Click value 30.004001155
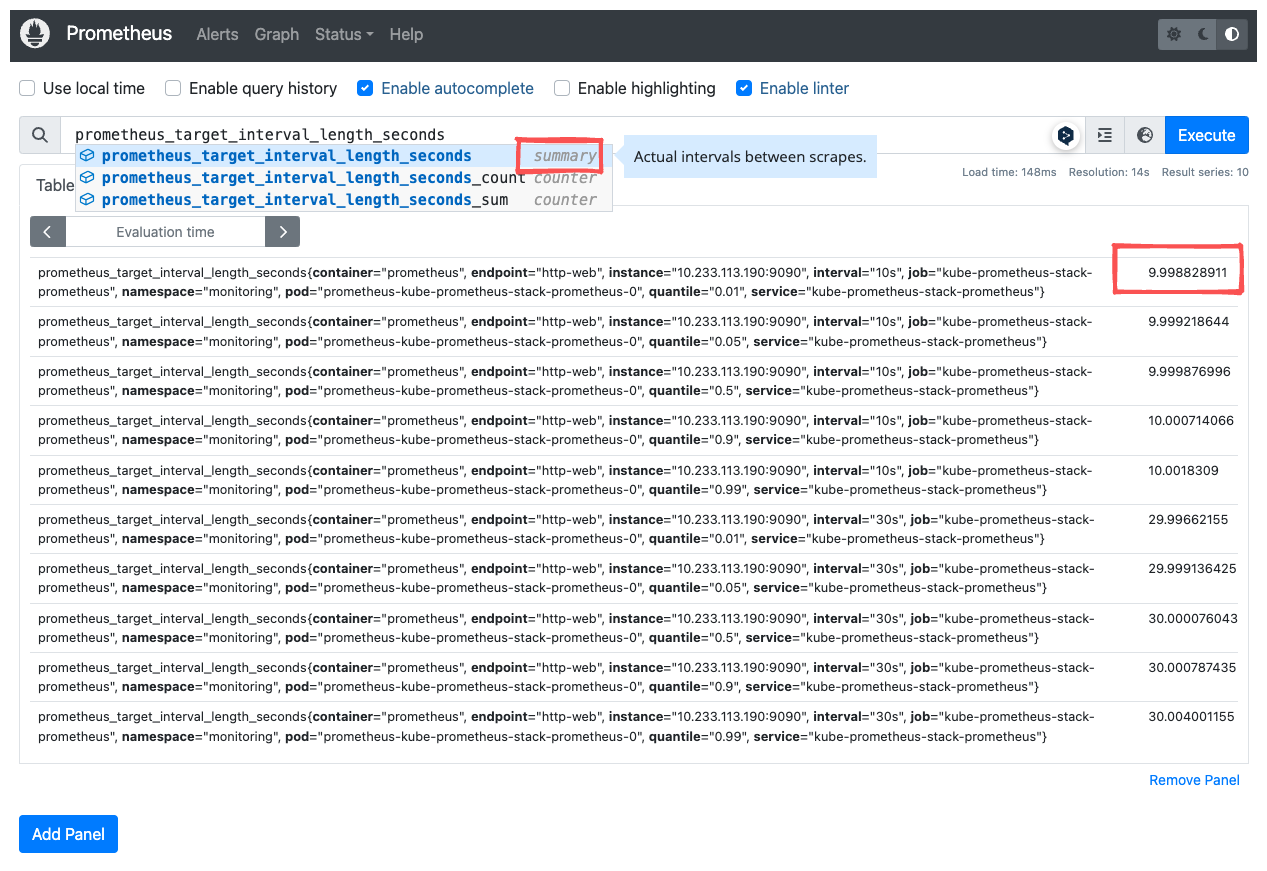Screen dimensions: 1267x871 (x=1191, y=716)
